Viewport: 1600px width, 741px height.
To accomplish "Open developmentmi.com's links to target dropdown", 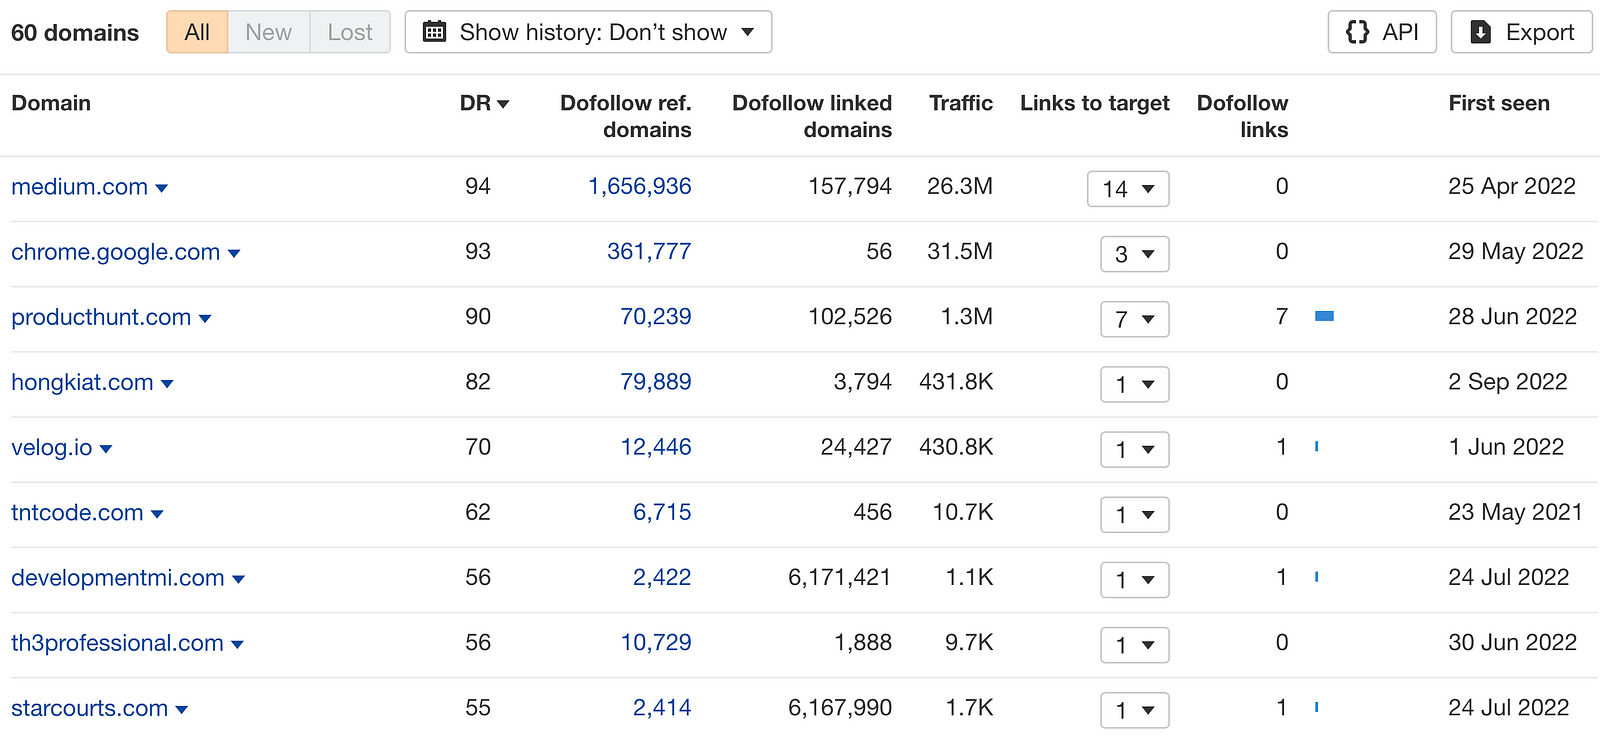I will pyautogui.click(x=1135, y=578).
